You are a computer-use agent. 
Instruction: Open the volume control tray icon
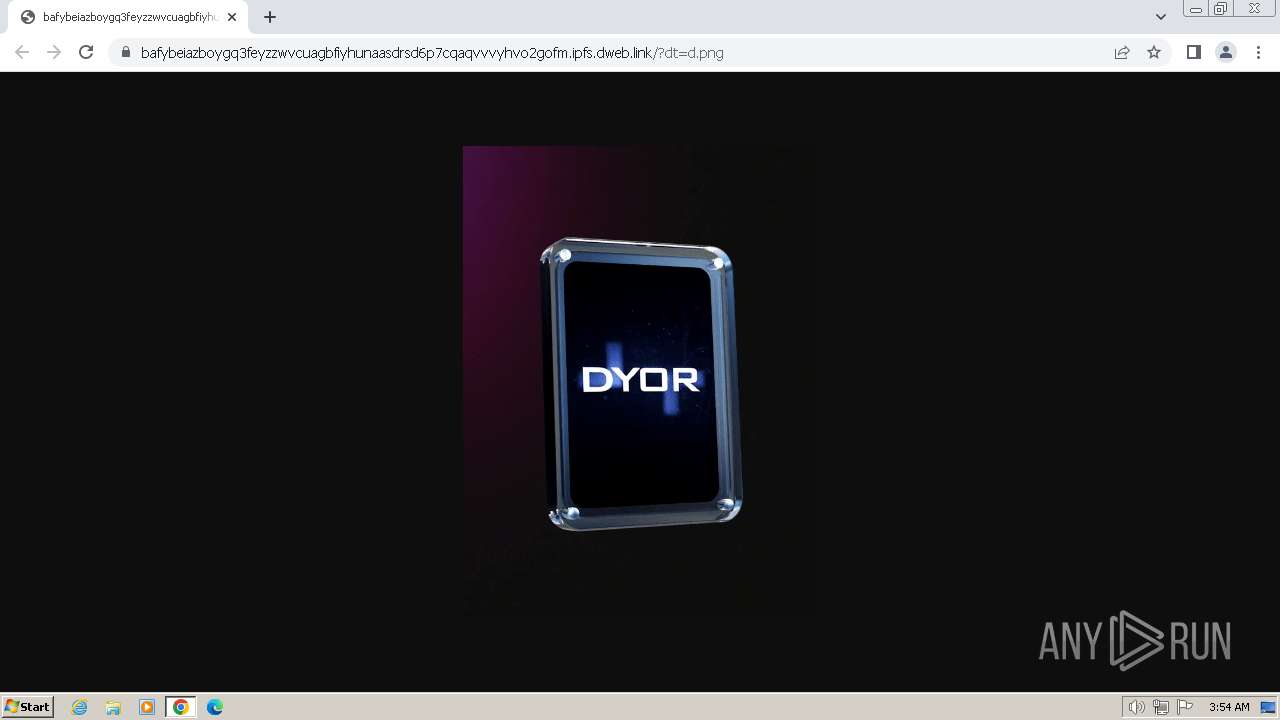point(1137,707)
